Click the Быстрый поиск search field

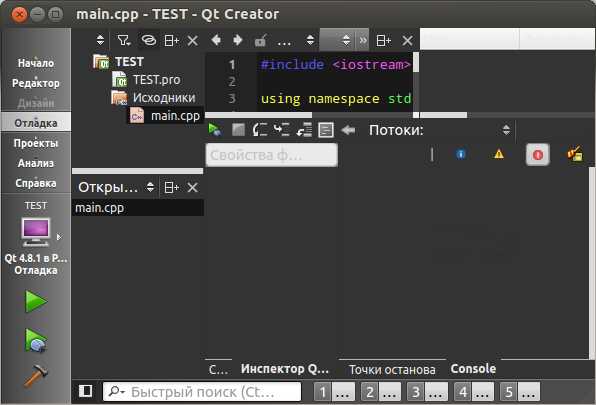(x=202, y=392)
